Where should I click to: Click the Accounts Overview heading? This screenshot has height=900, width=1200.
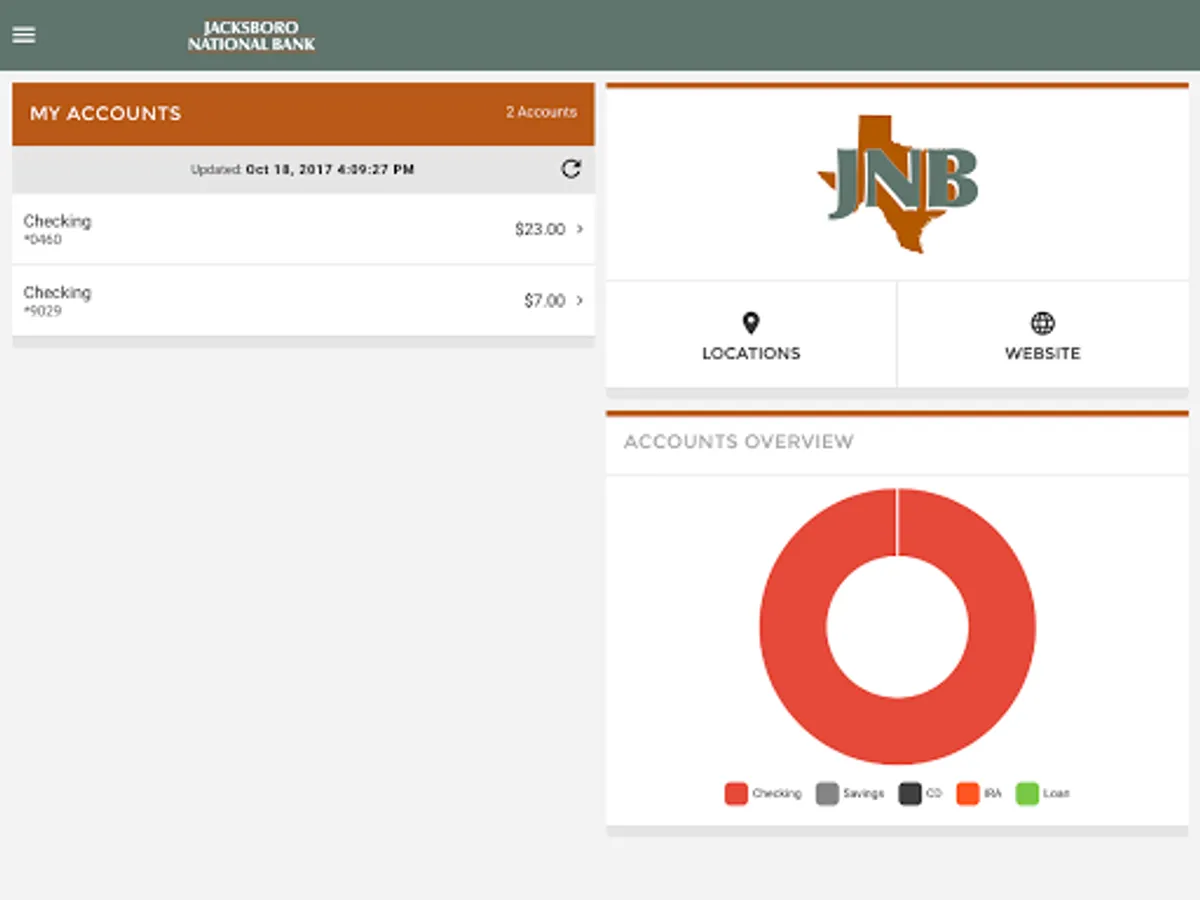(x=739, y=442)
